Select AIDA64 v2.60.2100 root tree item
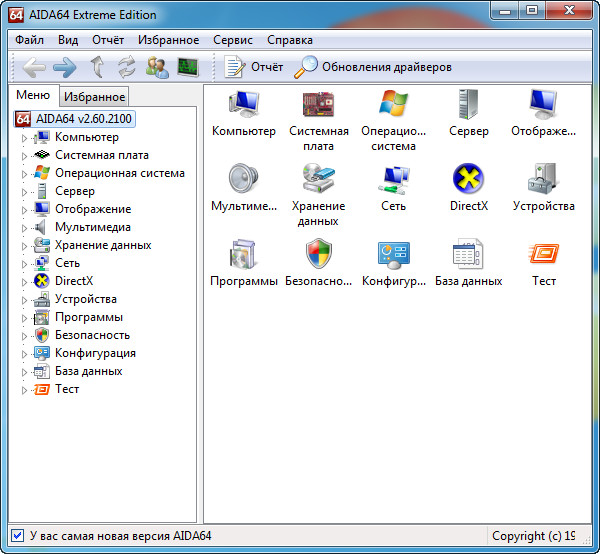 (x=84, y=119)
